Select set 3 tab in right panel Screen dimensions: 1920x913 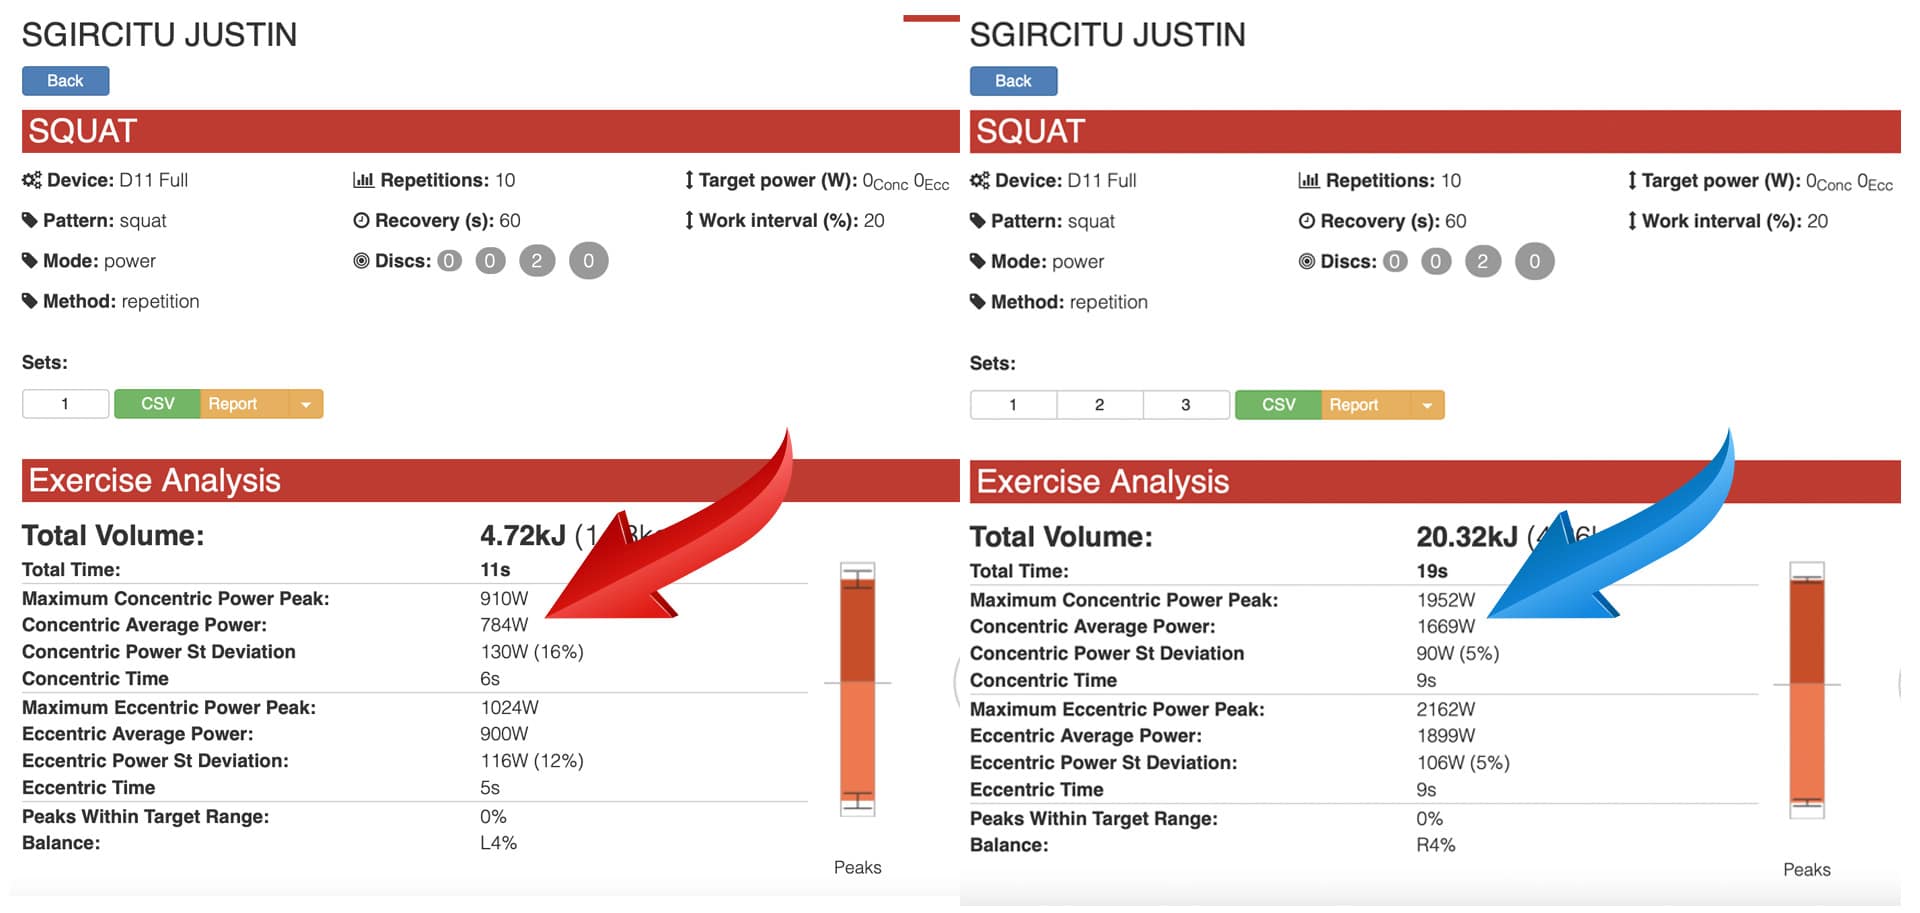[1186, 405]
